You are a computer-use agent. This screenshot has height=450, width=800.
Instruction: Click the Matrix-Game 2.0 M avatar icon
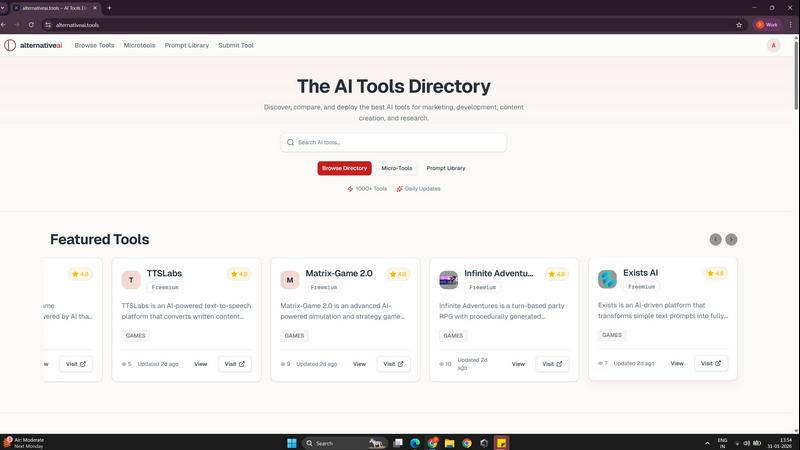click(290, 280)
